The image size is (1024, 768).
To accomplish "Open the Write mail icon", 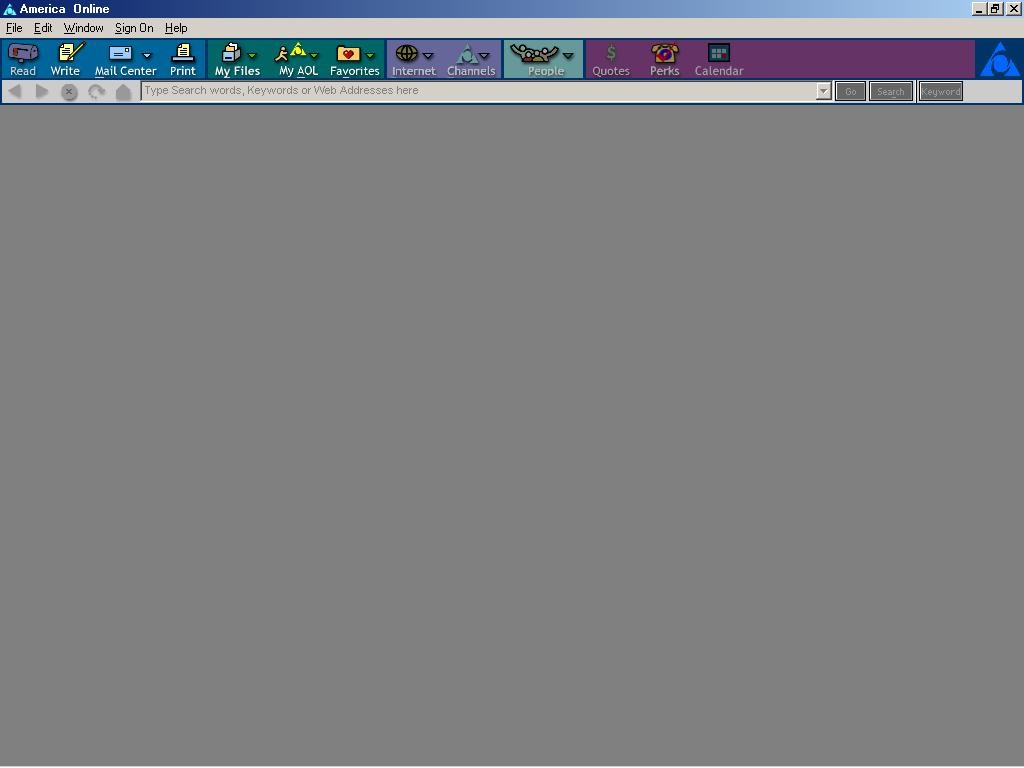I will point(66,58).
